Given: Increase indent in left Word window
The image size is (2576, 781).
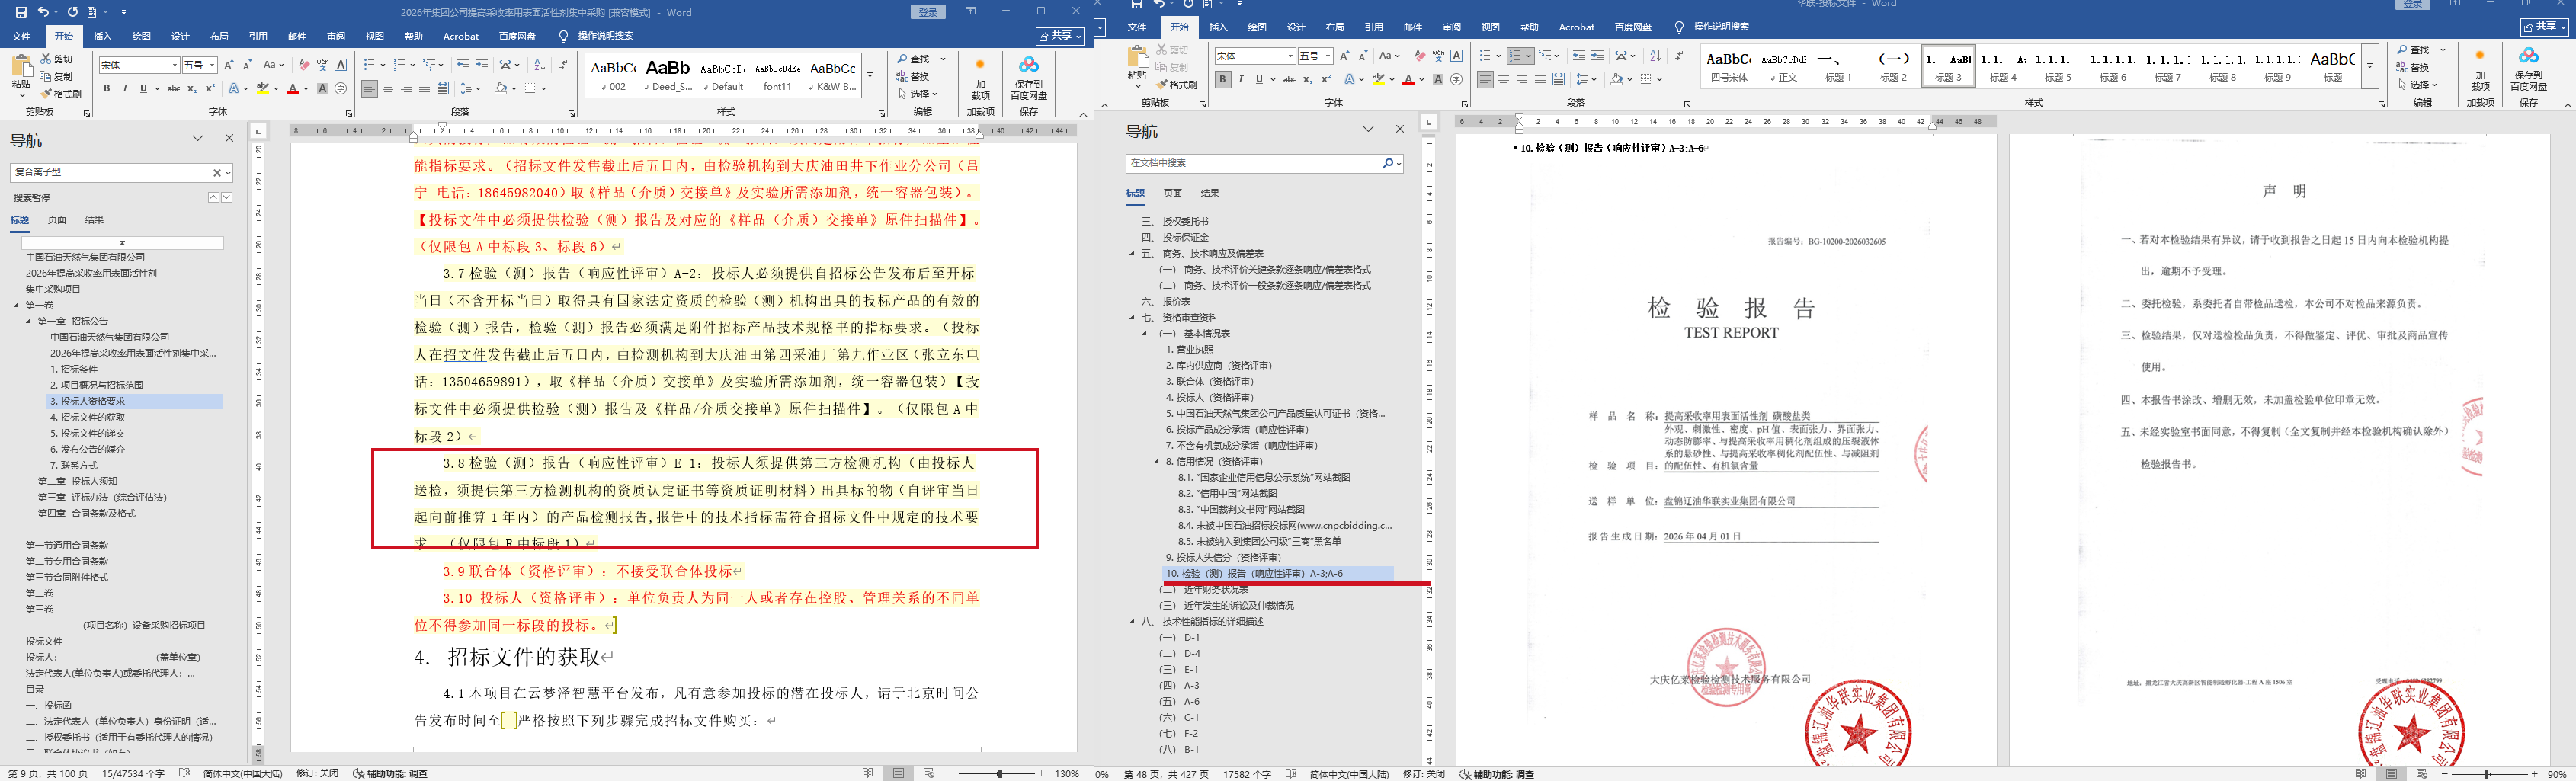Looking at the screenshot, I should 481,65.
